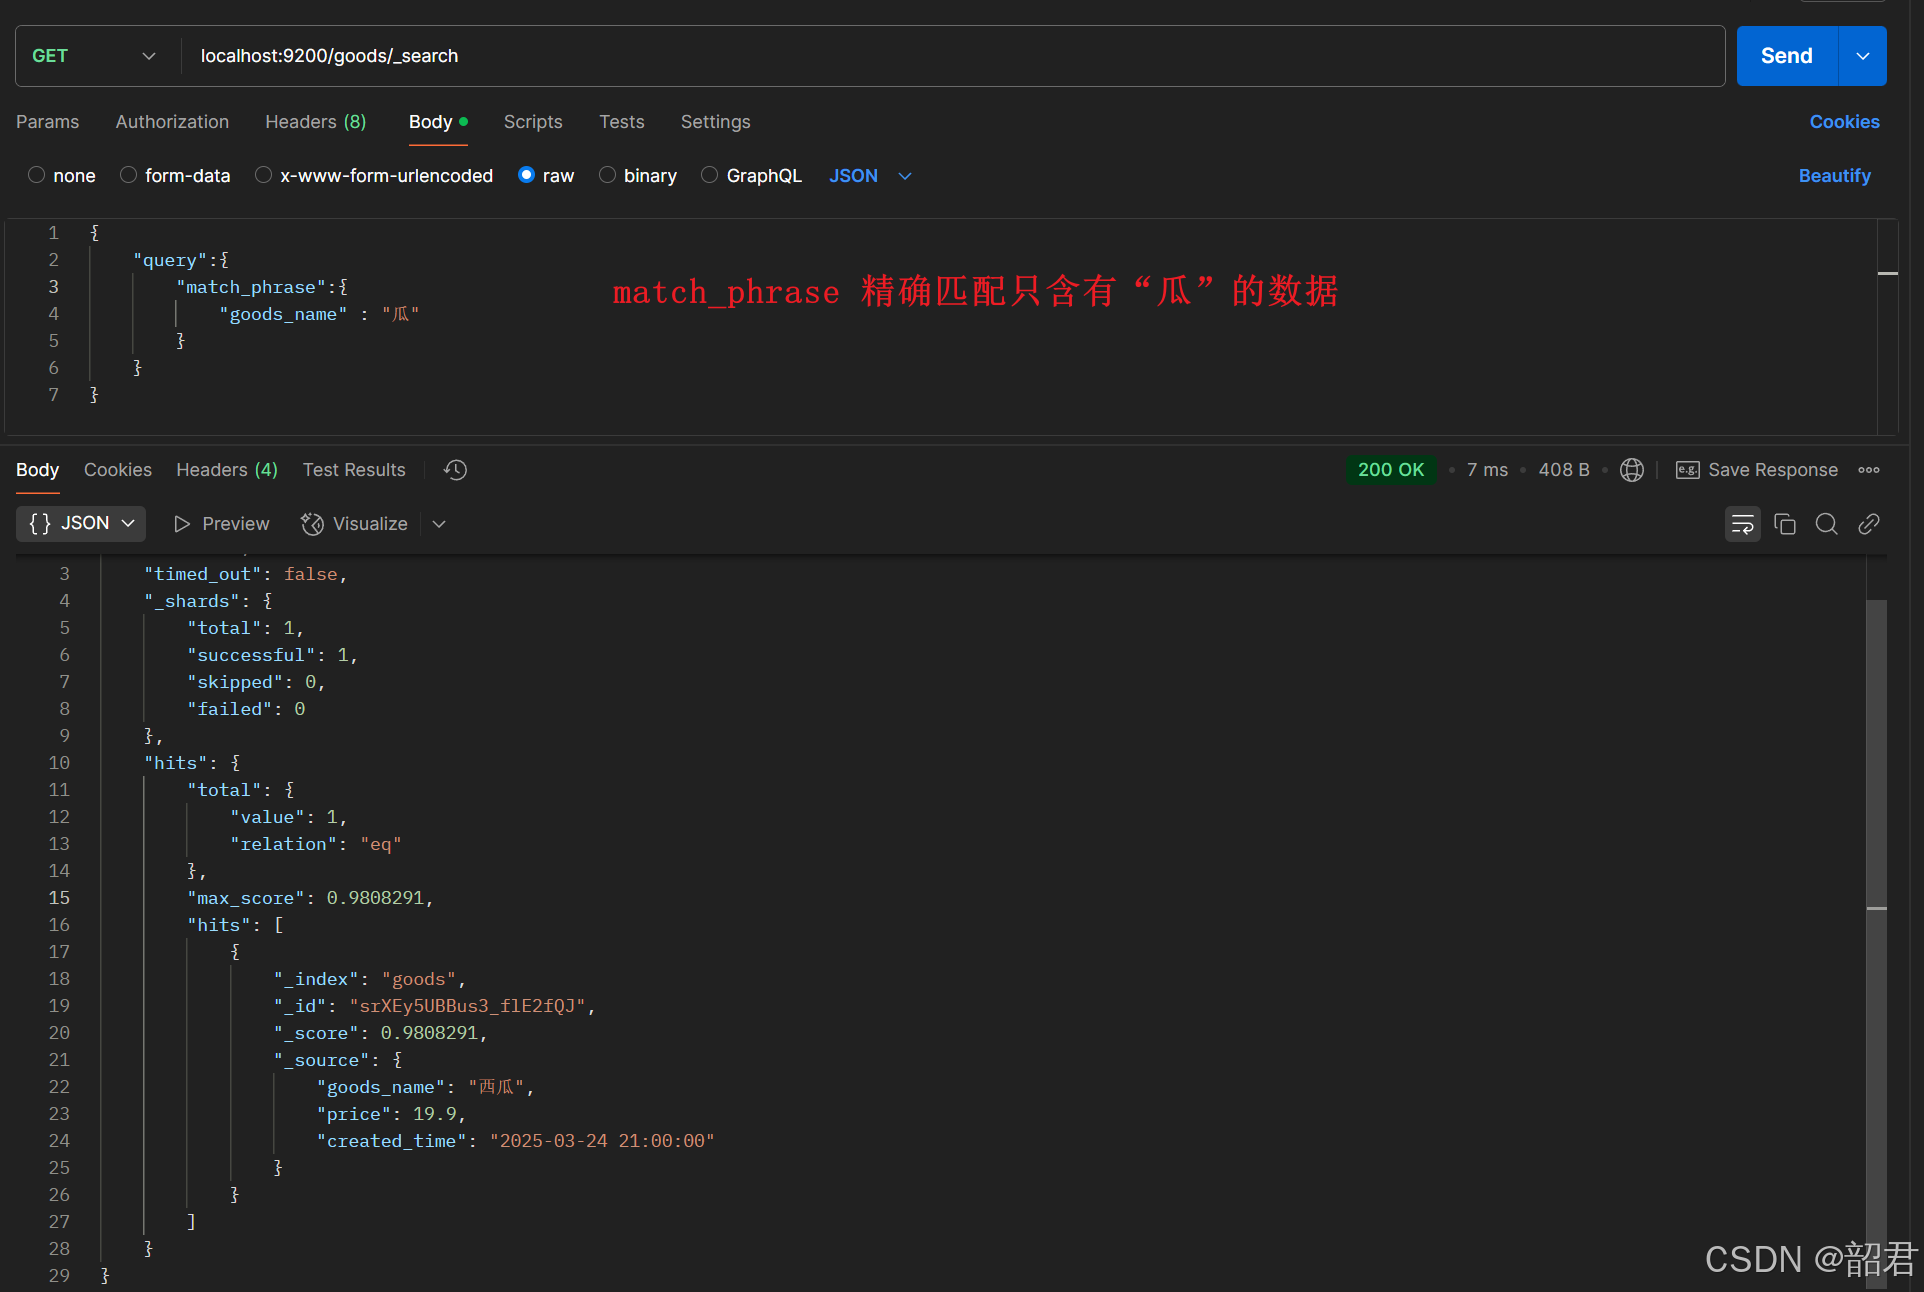Copy response body with copy icon
Image resolution: width=1924 pixels, height=1292 pixels.
(1785, 524)
